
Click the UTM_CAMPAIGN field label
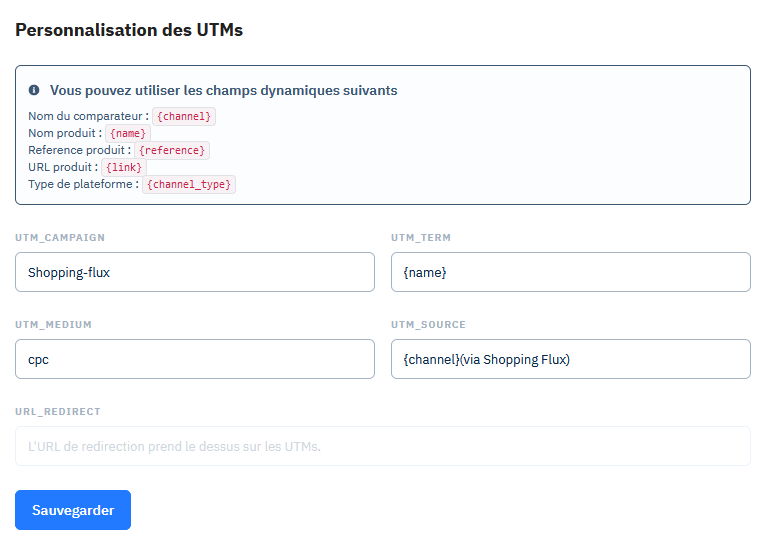[x=60, y=238]
